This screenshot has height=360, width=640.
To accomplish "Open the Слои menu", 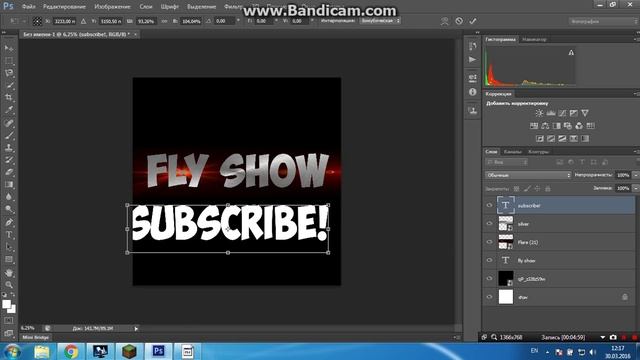I will coord(146,7).
